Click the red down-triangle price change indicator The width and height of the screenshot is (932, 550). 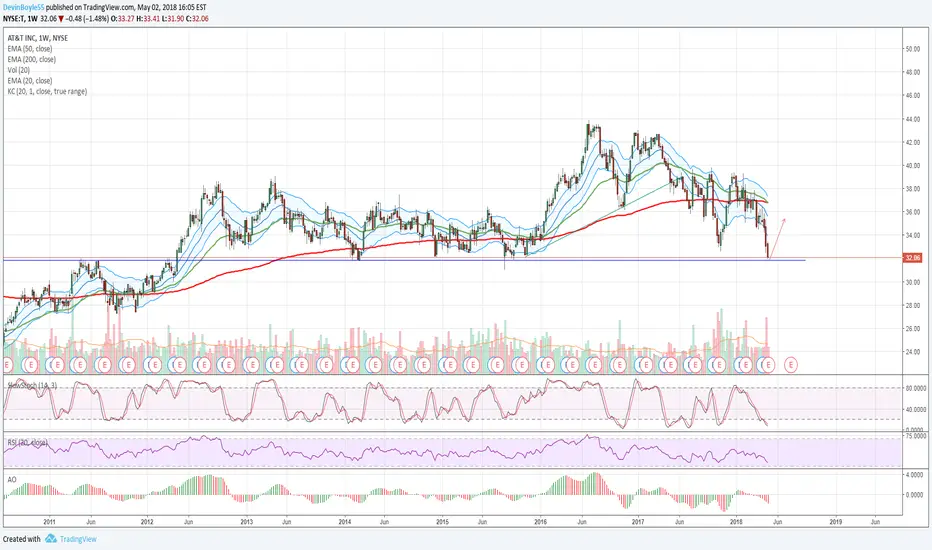[61, 18]
